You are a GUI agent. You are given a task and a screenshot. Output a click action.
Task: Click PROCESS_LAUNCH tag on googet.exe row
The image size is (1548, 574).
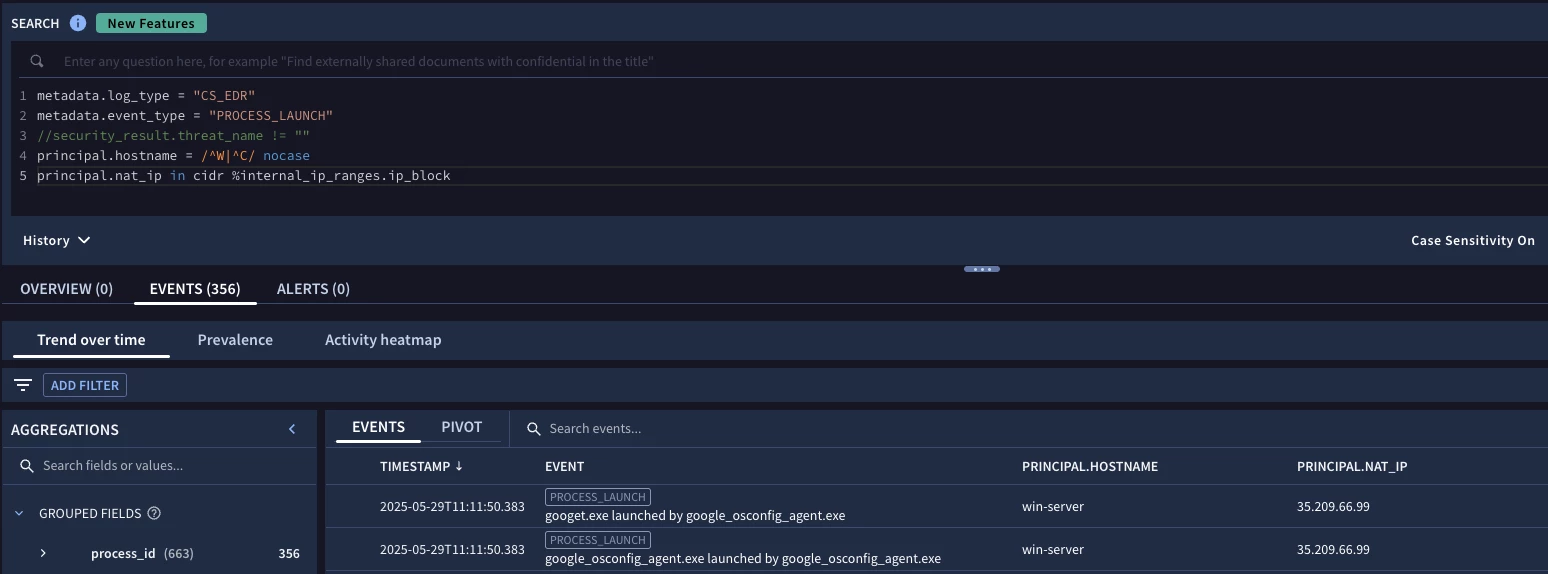[598, 496]
